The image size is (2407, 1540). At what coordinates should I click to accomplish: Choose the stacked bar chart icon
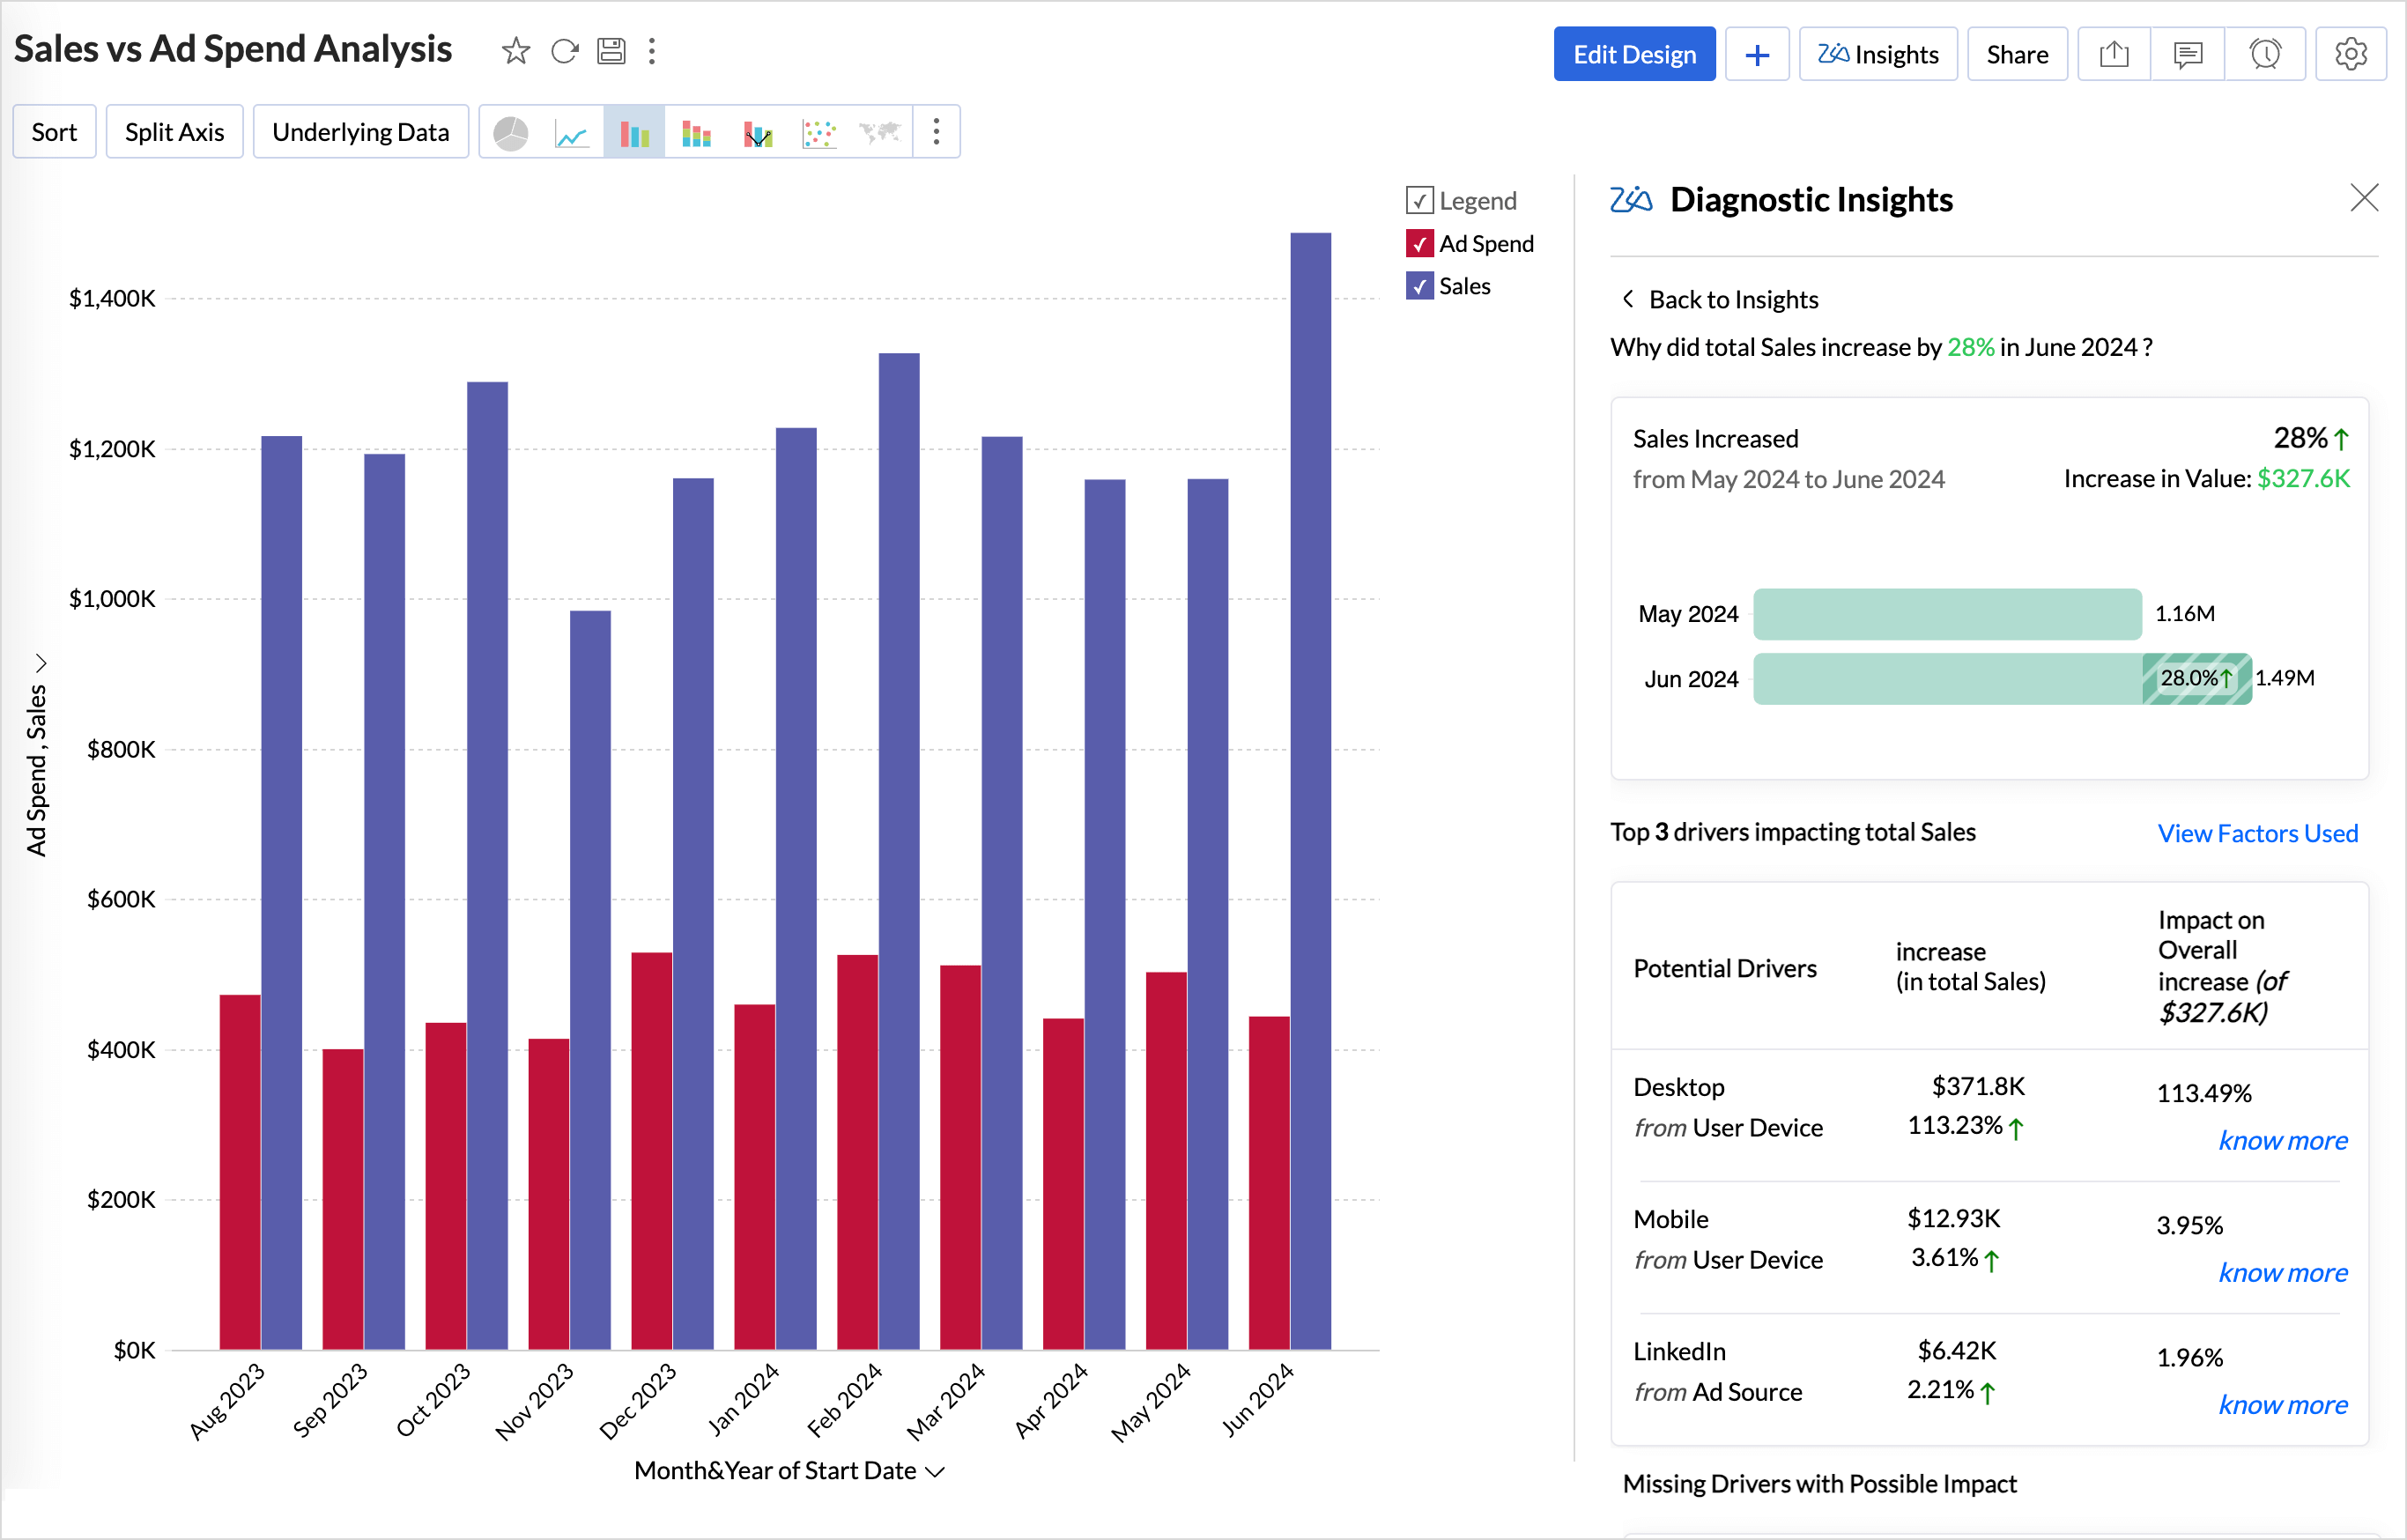tap(696, 133)
